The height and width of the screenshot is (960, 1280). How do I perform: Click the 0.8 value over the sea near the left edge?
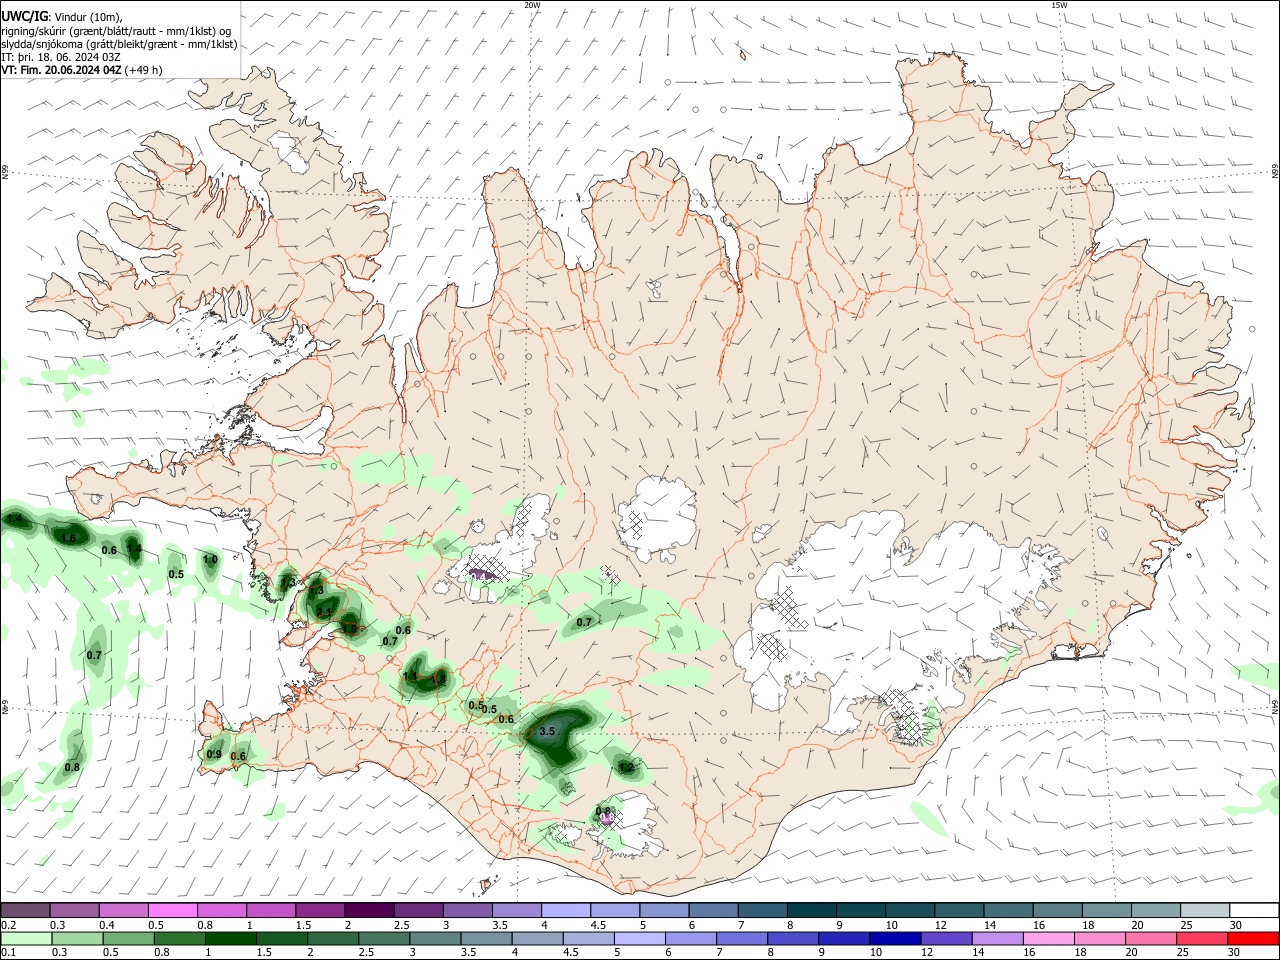pyautogui.click(x=72, y=767)
